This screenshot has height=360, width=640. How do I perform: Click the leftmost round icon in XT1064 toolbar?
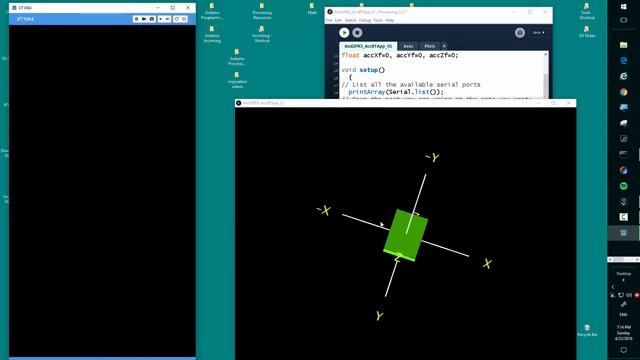click(x=136, y=19)
